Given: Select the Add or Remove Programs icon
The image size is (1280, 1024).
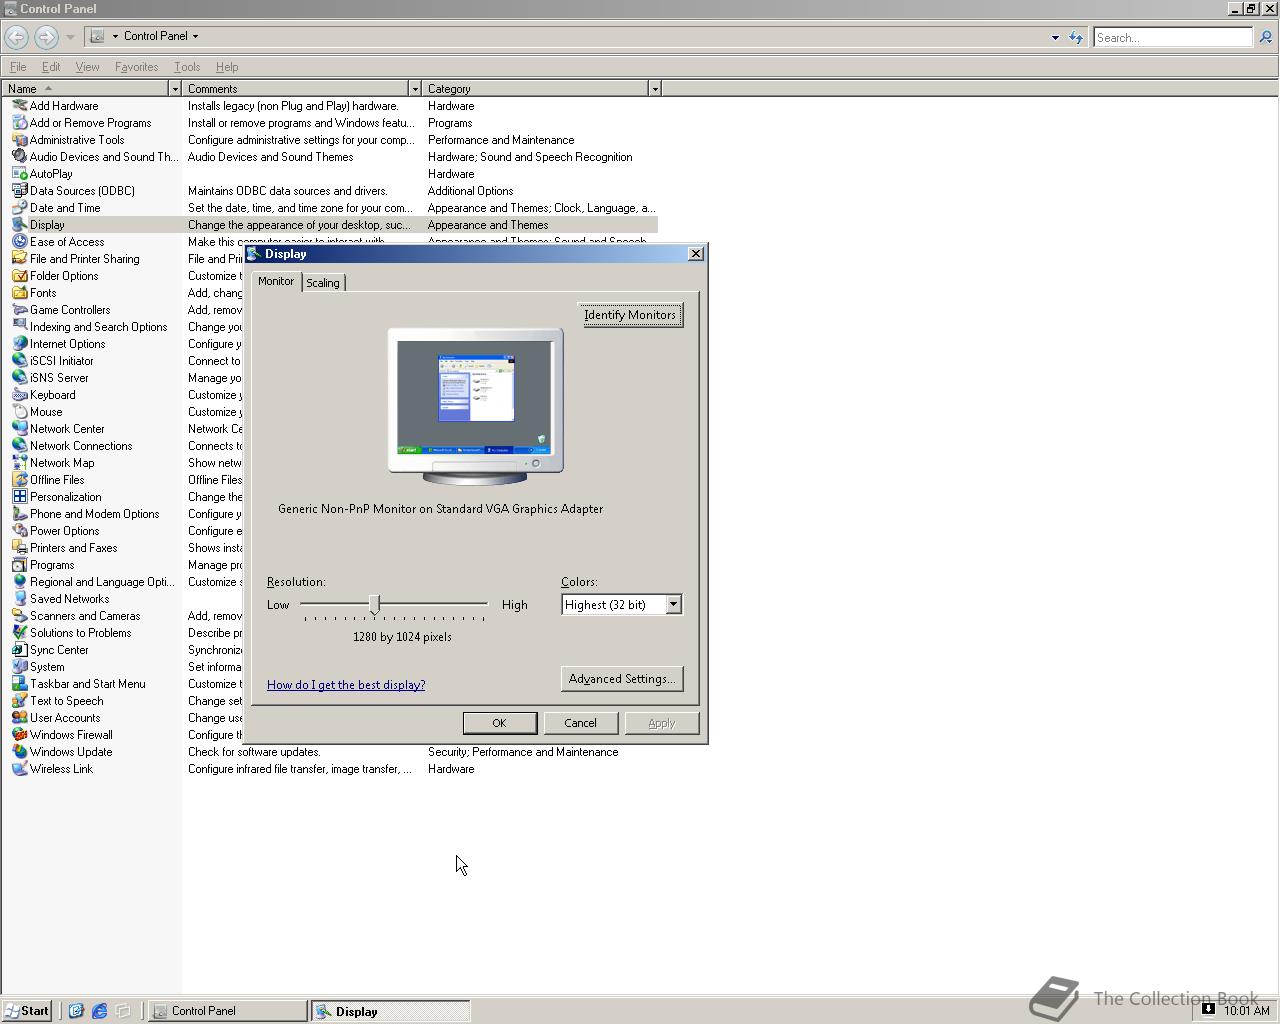Looking at the screenshot, I should coord(19,123).
